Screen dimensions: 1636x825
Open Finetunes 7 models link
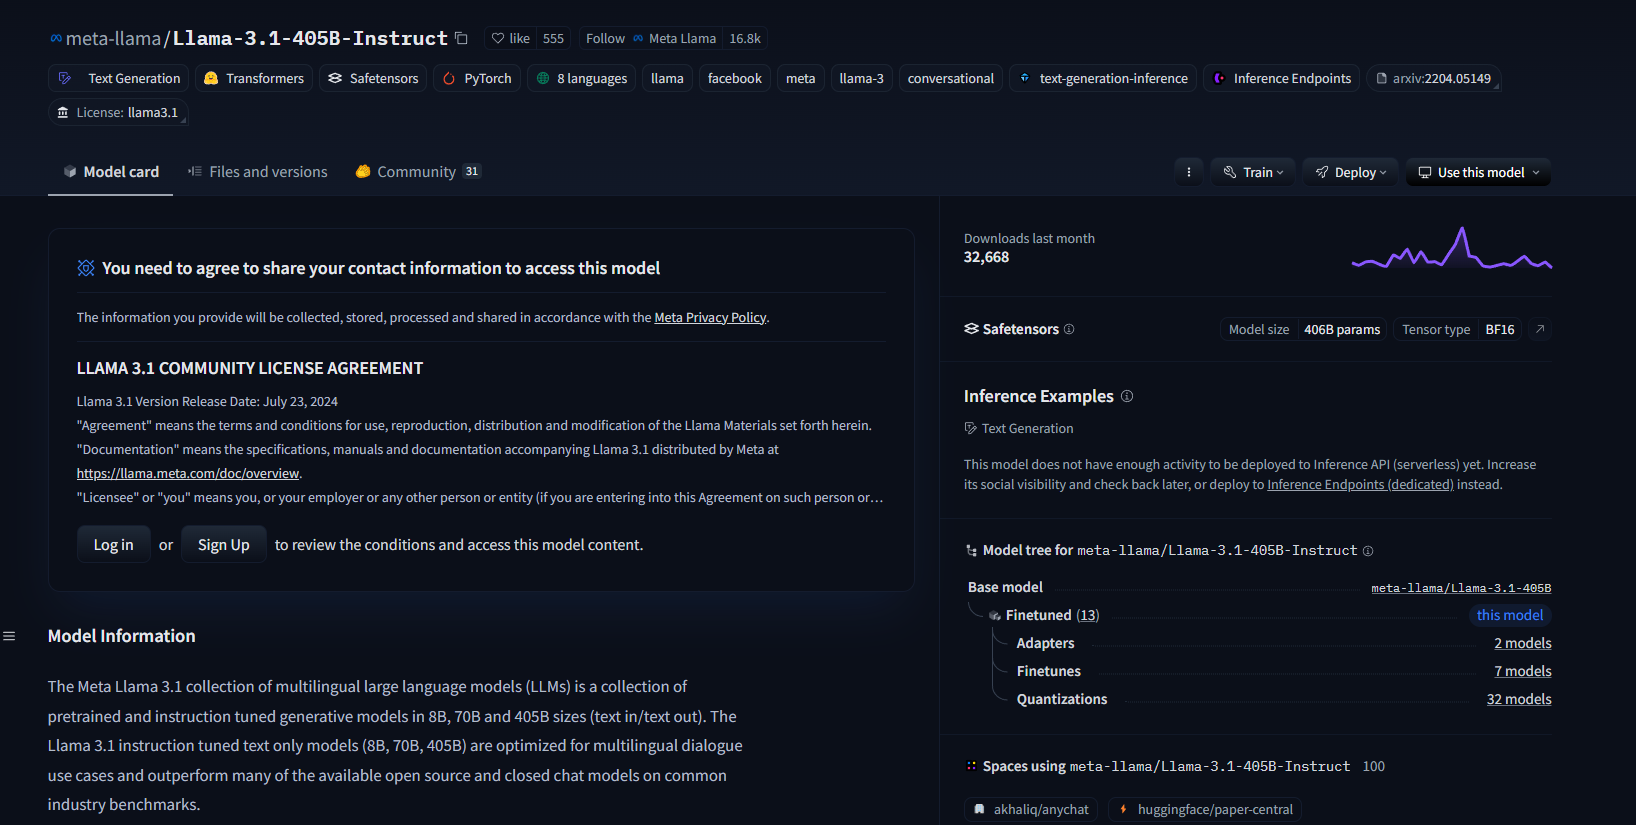tap(1522, 671)
